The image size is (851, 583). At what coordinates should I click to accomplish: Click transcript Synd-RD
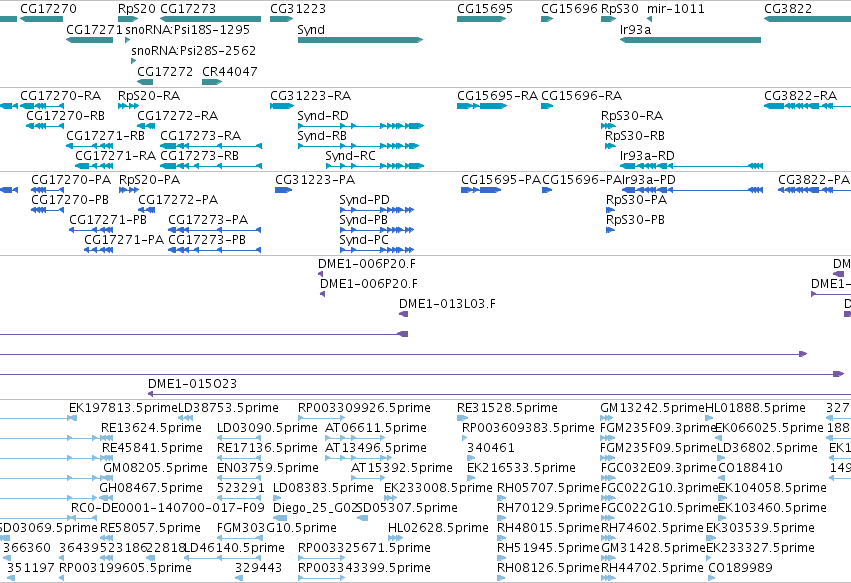(323, 116)
